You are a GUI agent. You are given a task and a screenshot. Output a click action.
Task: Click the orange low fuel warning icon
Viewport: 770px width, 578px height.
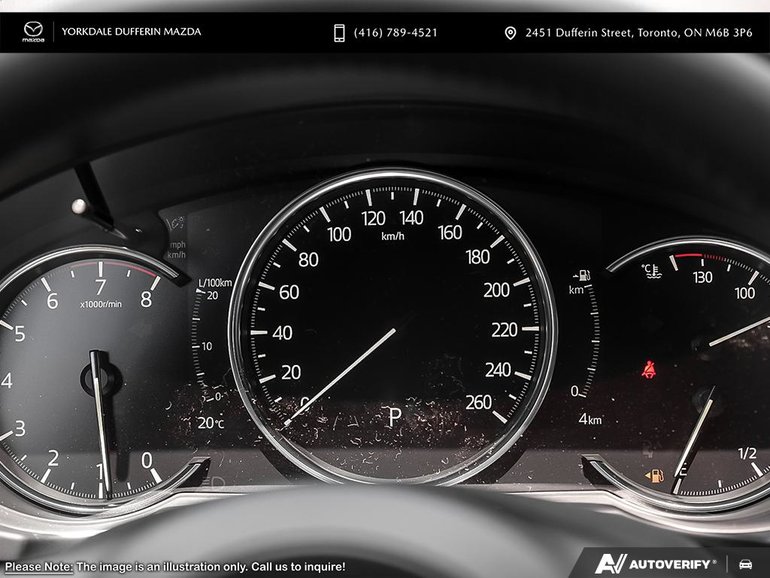[x=655, y=477]
